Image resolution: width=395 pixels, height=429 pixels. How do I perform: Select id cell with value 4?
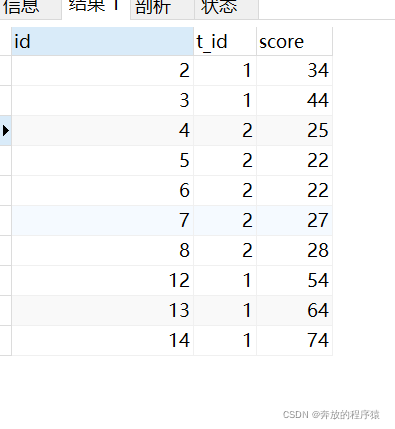[x=102, y=130]
